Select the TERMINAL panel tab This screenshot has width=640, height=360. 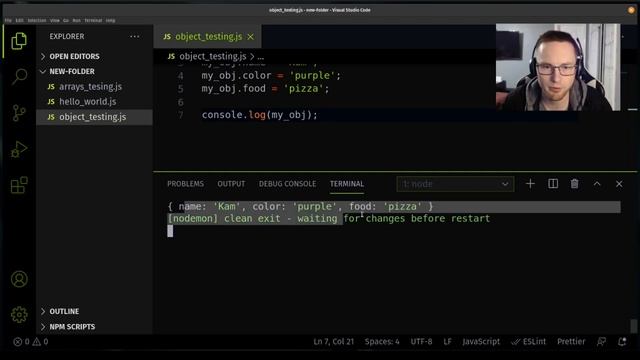(x=347, y=184)
